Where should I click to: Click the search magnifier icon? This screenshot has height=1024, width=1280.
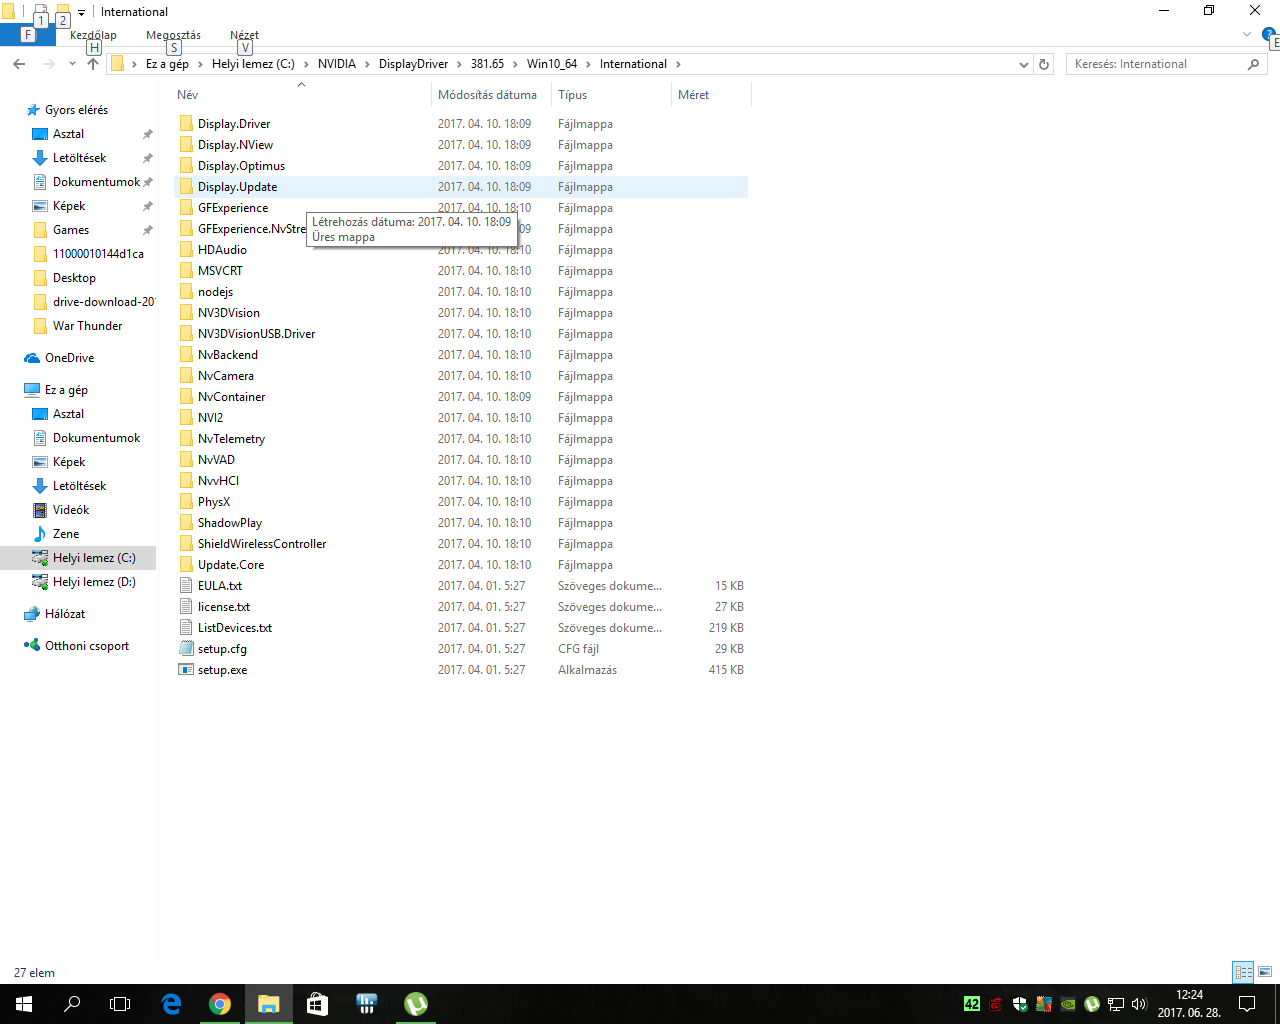pyautogui.click(x=1253, y=64)
